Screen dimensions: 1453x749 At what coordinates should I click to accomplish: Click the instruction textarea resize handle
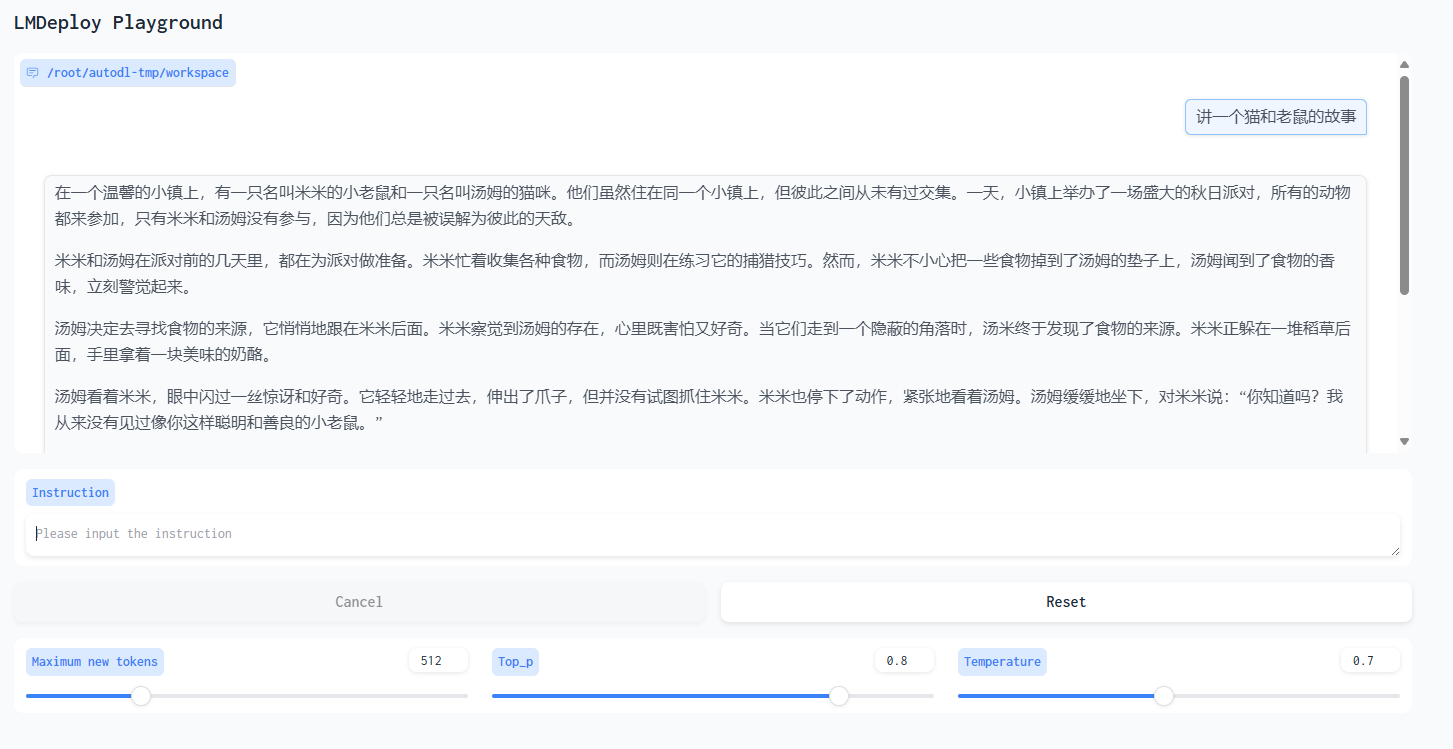tap(1394, 550)
